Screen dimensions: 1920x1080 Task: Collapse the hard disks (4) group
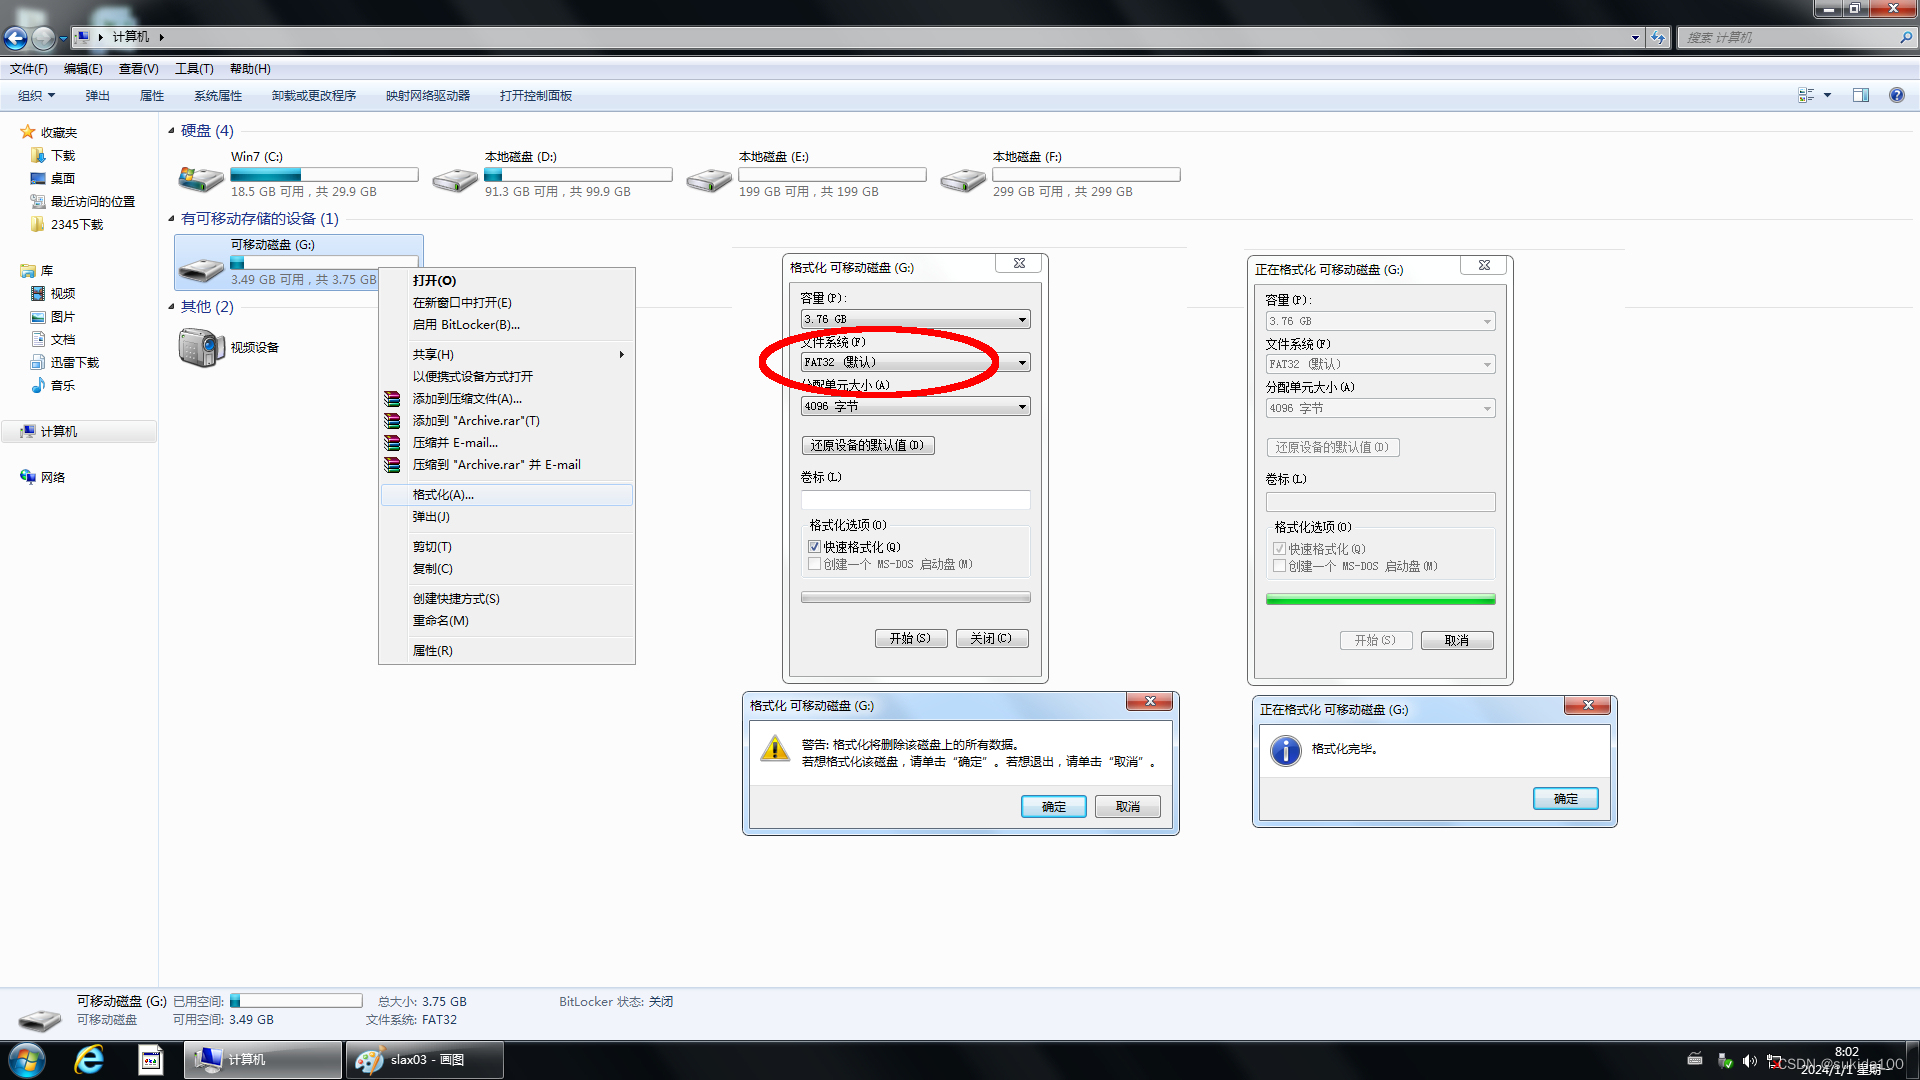pyautogui.click(x=171, y=131)
